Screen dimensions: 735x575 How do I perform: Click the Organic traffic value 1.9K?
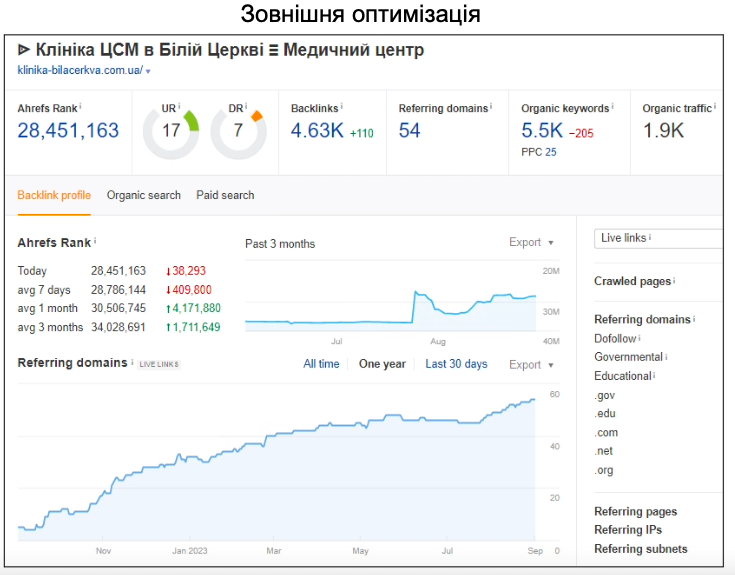663,130
